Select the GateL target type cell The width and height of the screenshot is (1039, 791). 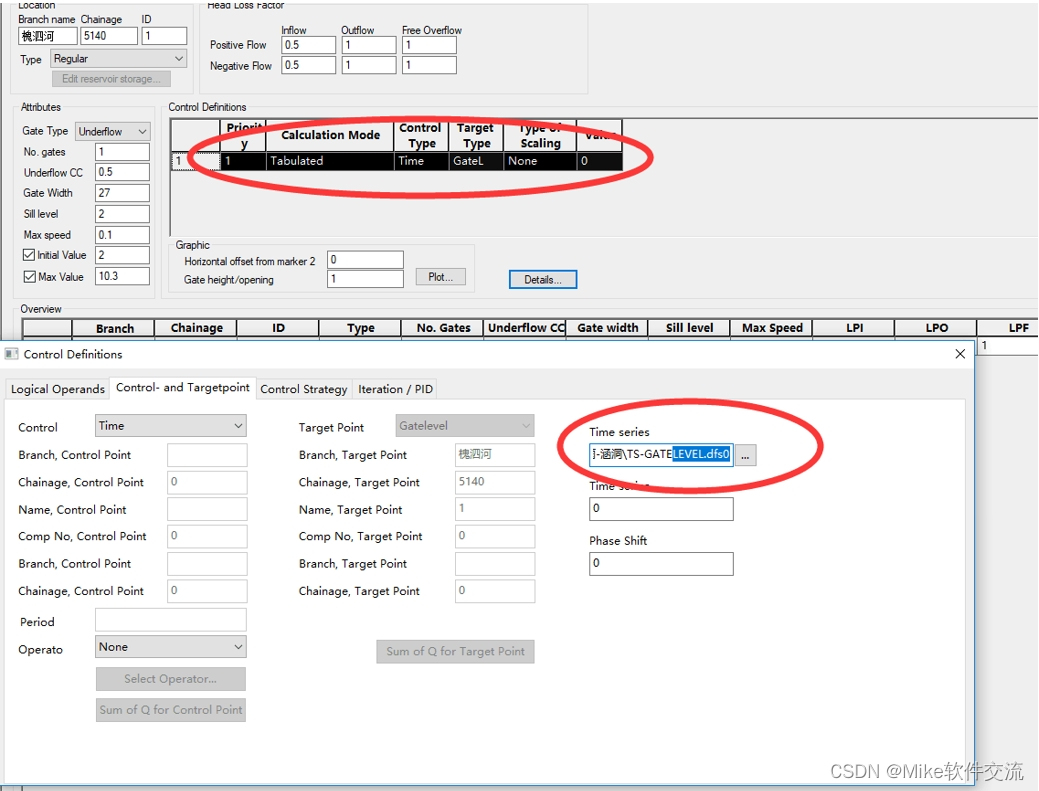(x=476, y=161)
